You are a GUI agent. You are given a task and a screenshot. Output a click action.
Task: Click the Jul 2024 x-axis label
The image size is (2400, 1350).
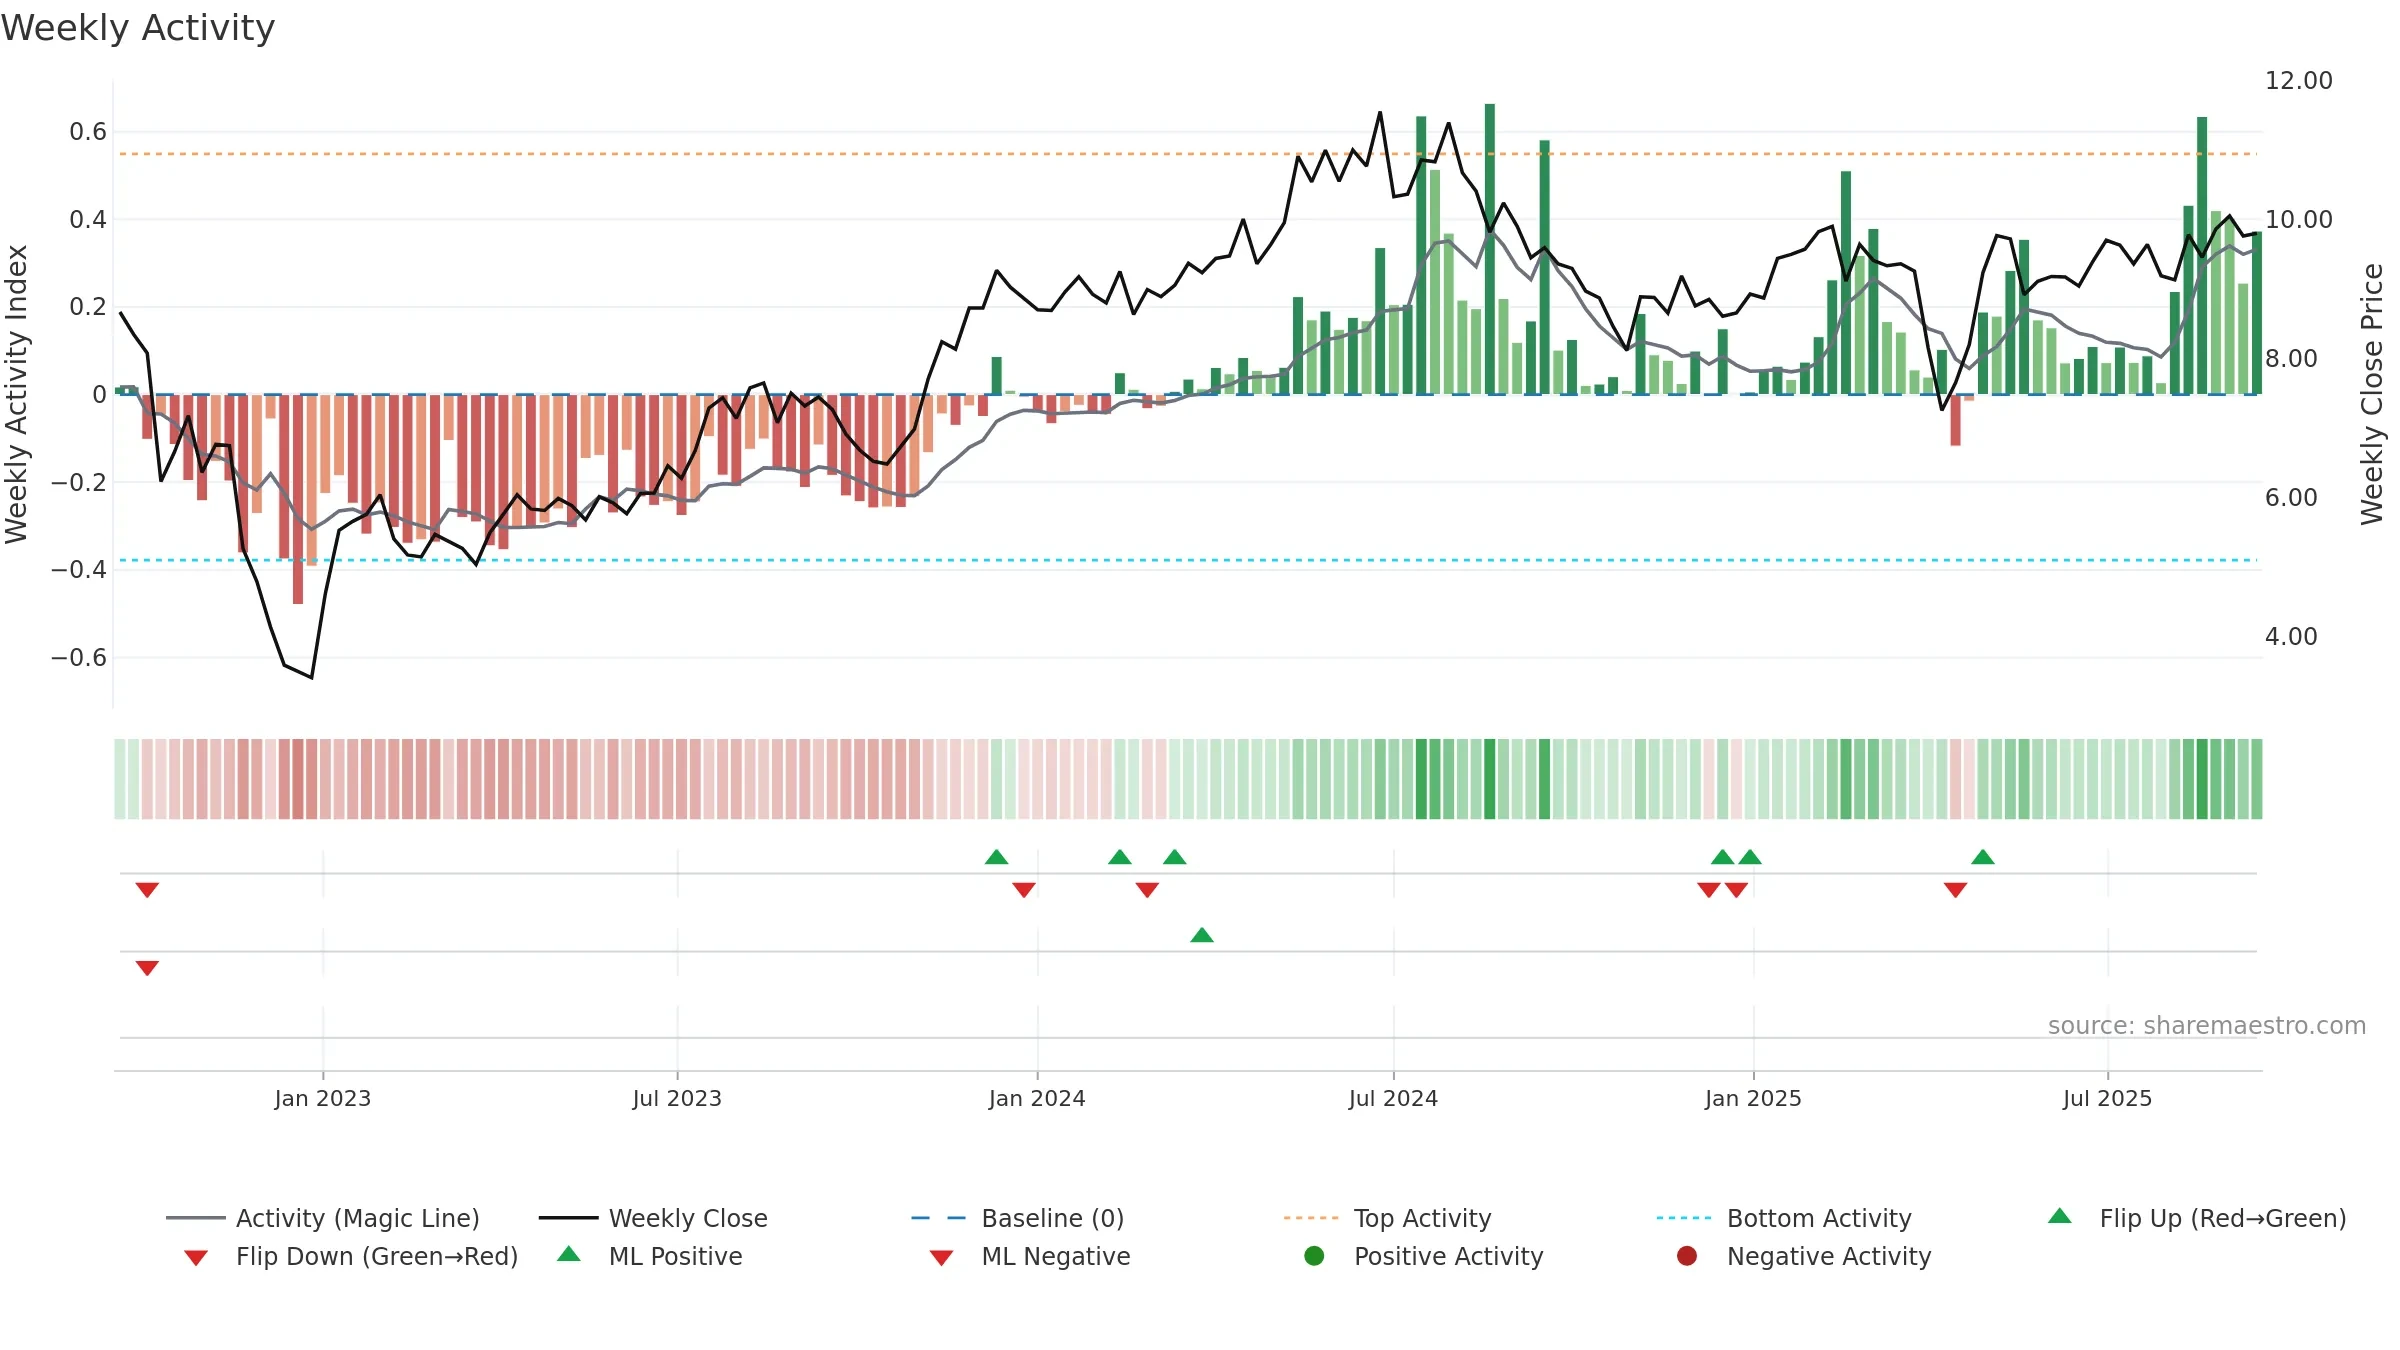pyautogui.click(x=1393, y=1098)
